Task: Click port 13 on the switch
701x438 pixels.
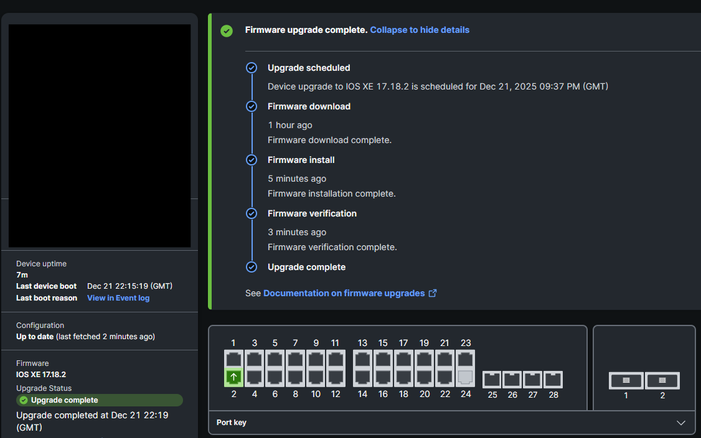Action: (x=362, y=359)
